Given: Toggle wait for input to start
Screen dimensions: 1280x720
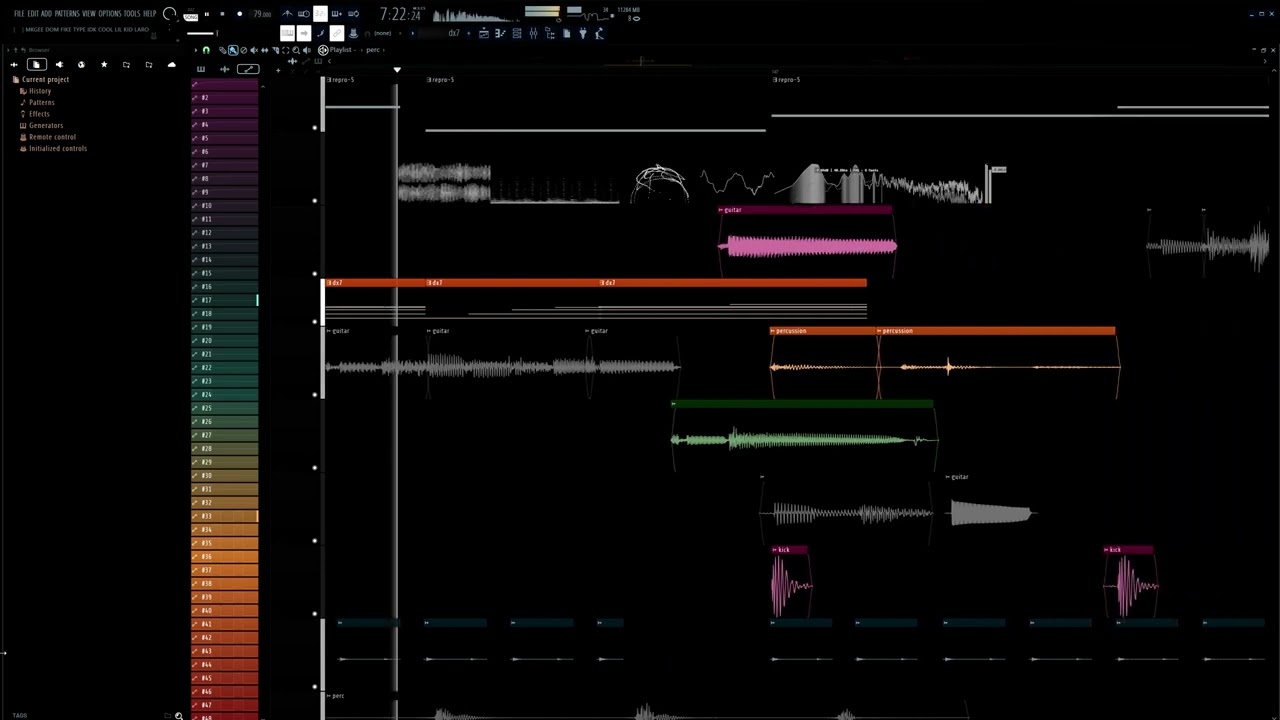Looking at the screenshot, I should (x=304, y=14).
